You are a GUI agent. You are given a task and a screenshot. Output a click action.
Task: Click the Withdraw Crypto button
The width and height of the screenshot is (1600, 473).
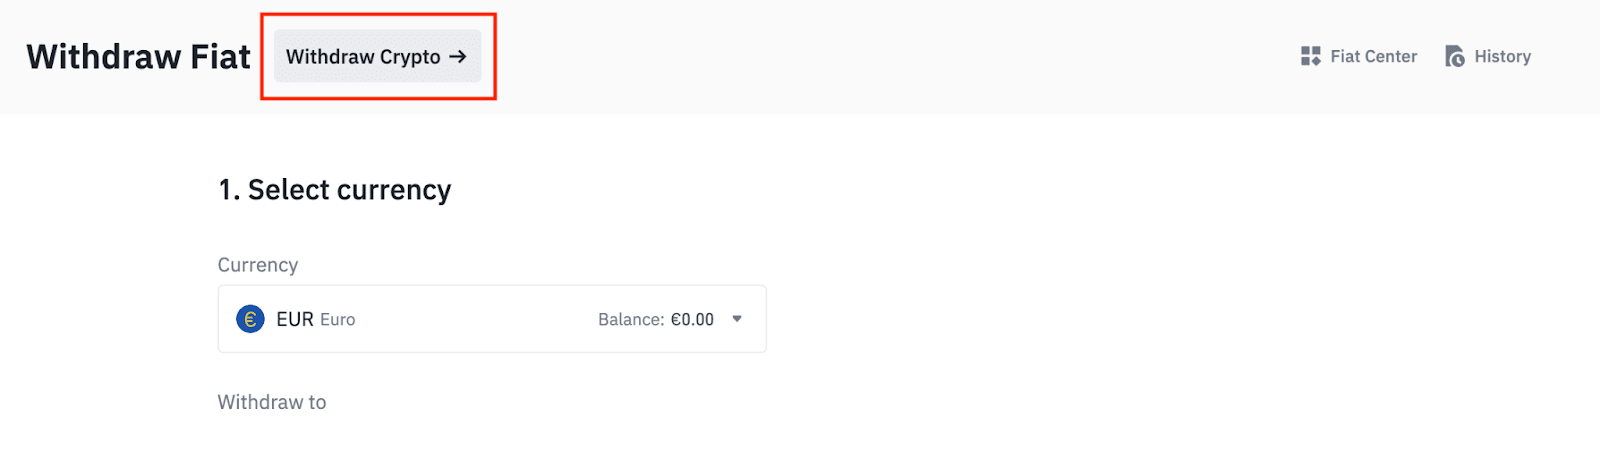(x=377, y=57)
